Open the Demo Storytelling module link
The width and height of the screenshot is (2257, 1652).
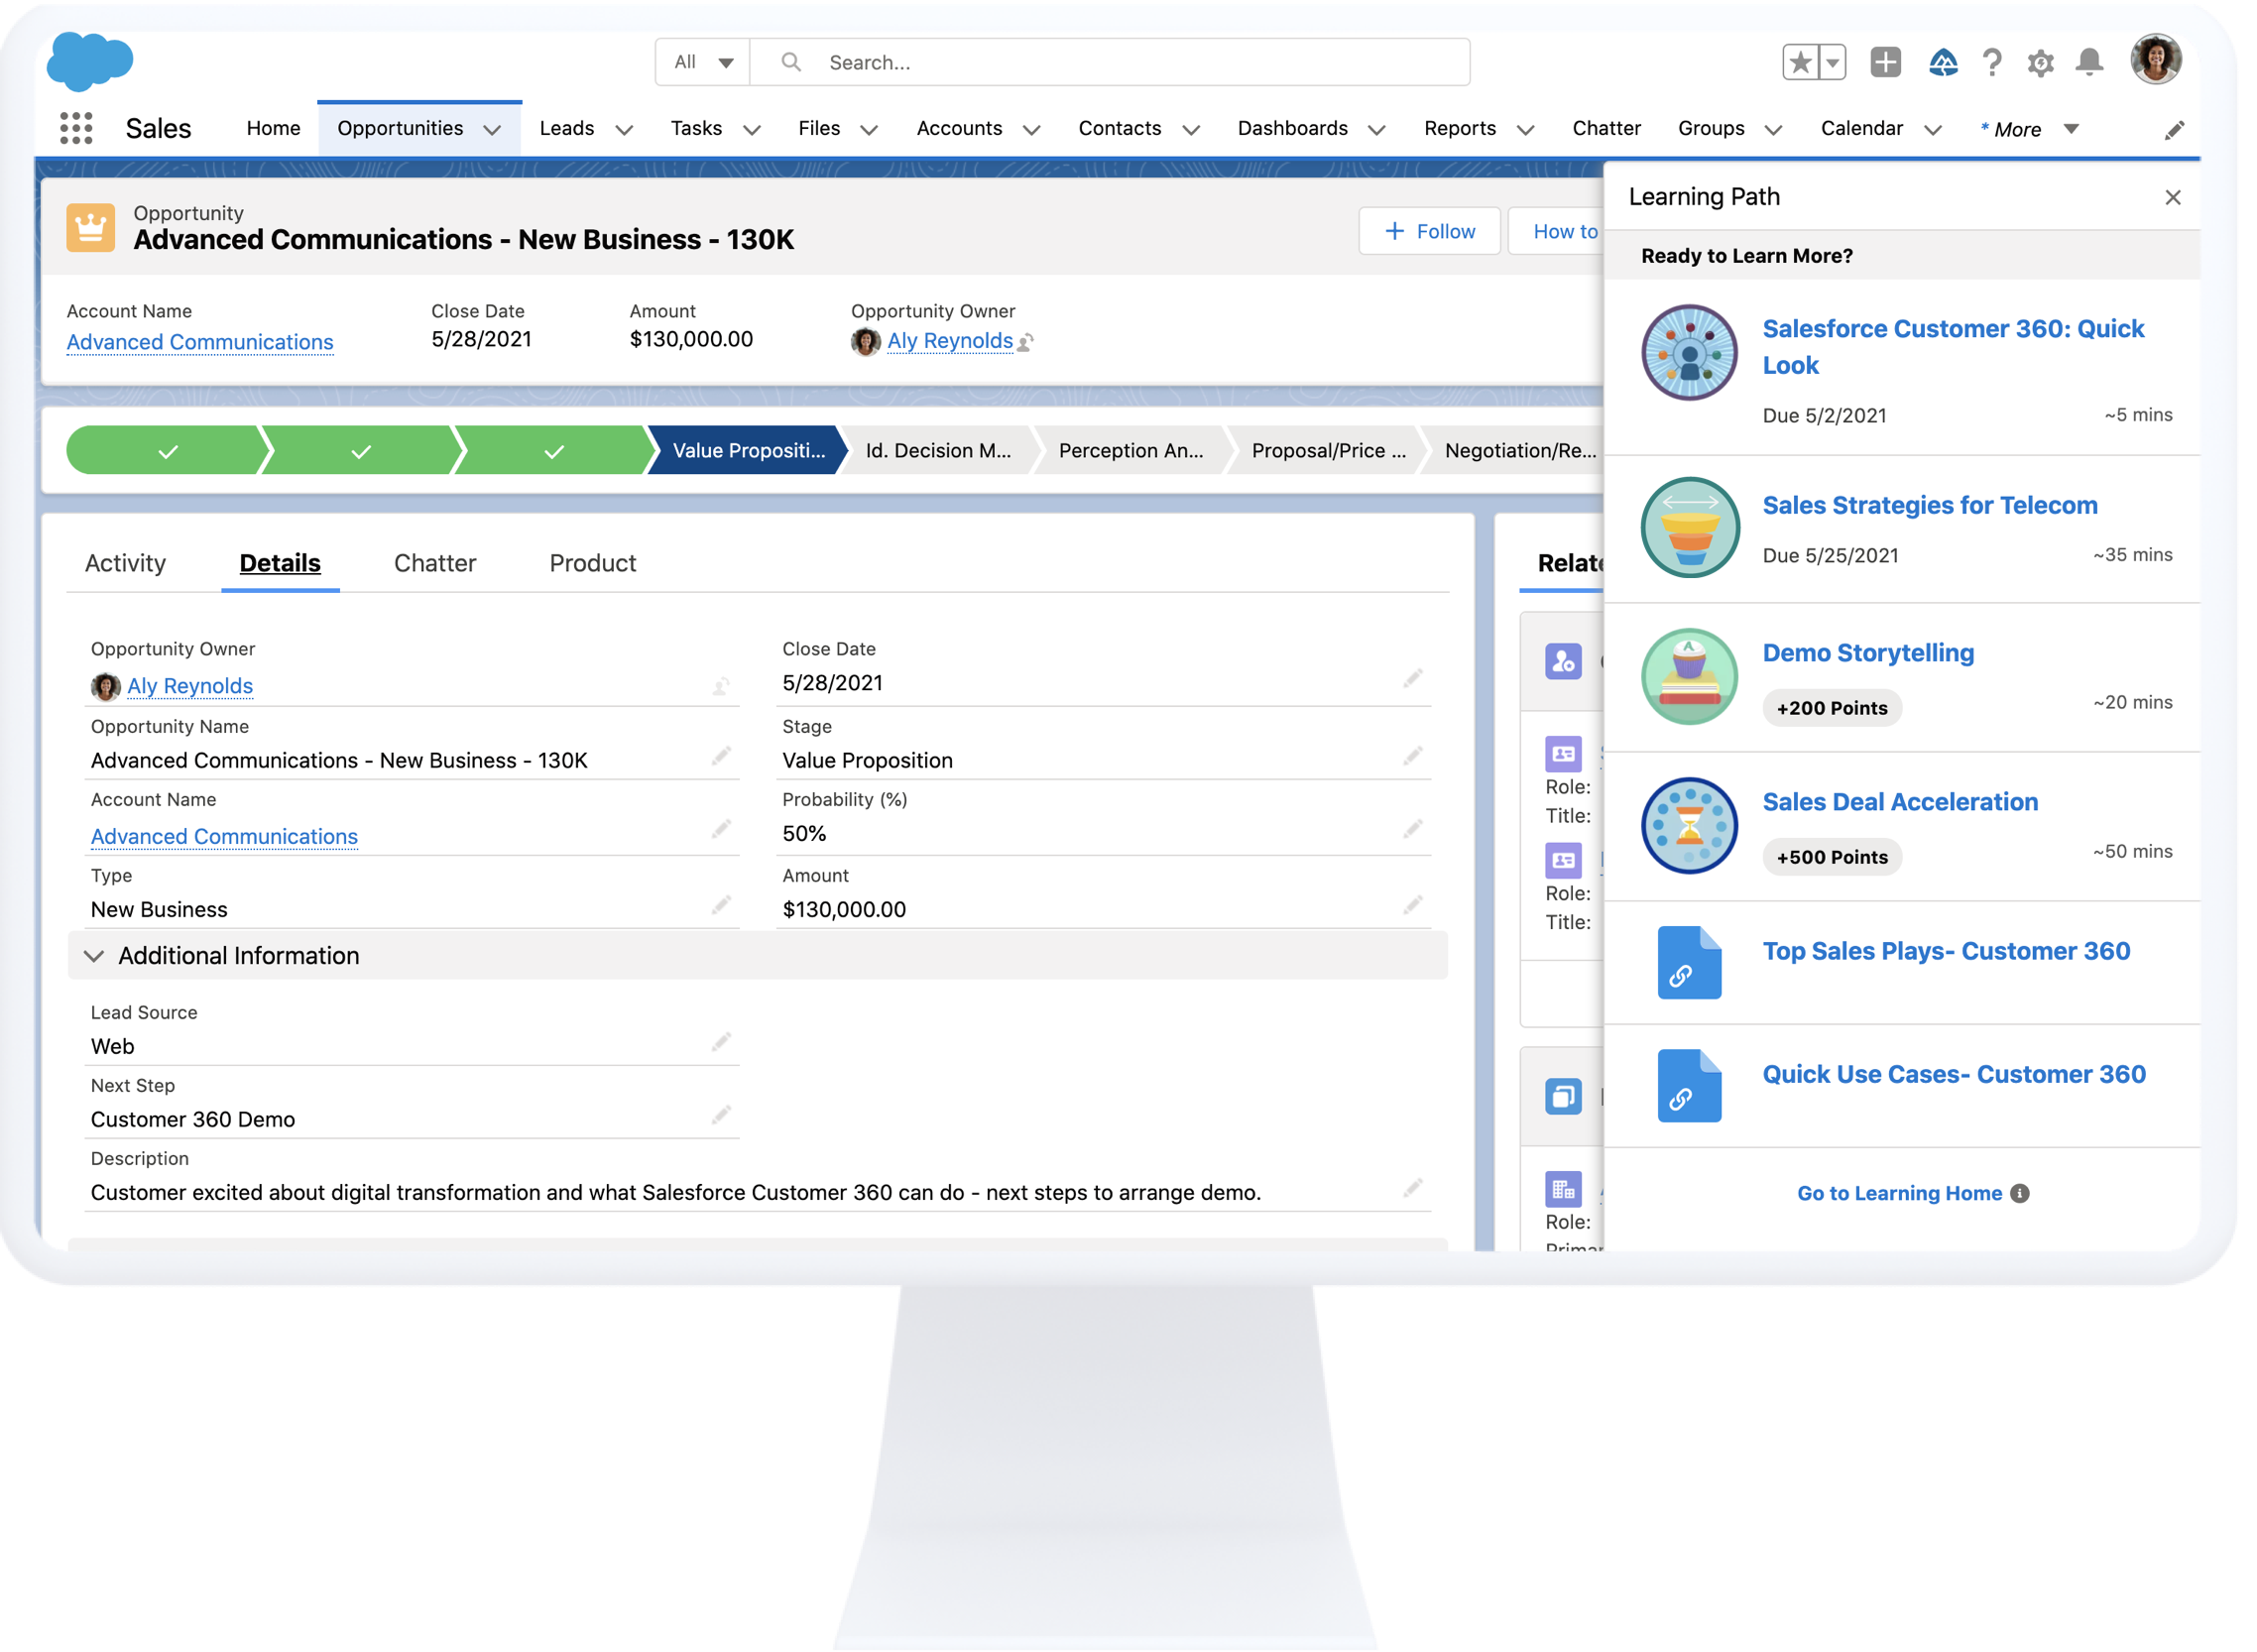click(1868, 653)
